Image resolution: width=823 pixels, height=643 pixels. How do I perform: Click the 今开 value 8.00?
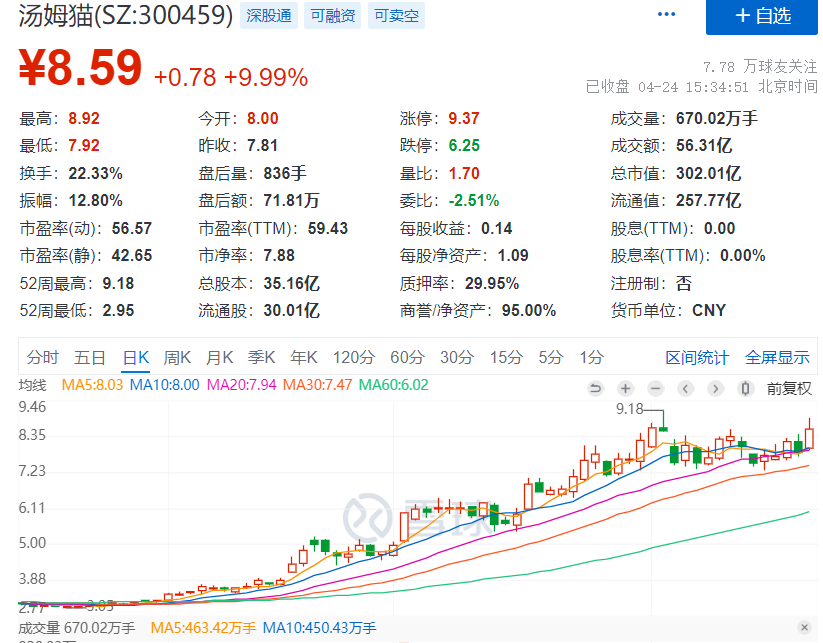click(x=262, y=119)
